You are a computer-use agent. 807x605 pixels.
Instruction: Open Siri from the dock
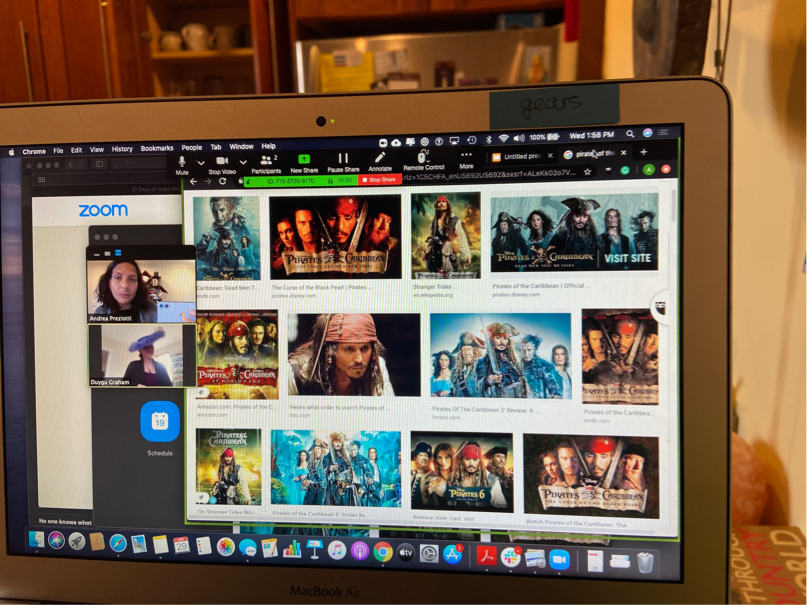[x=56, y=541]
